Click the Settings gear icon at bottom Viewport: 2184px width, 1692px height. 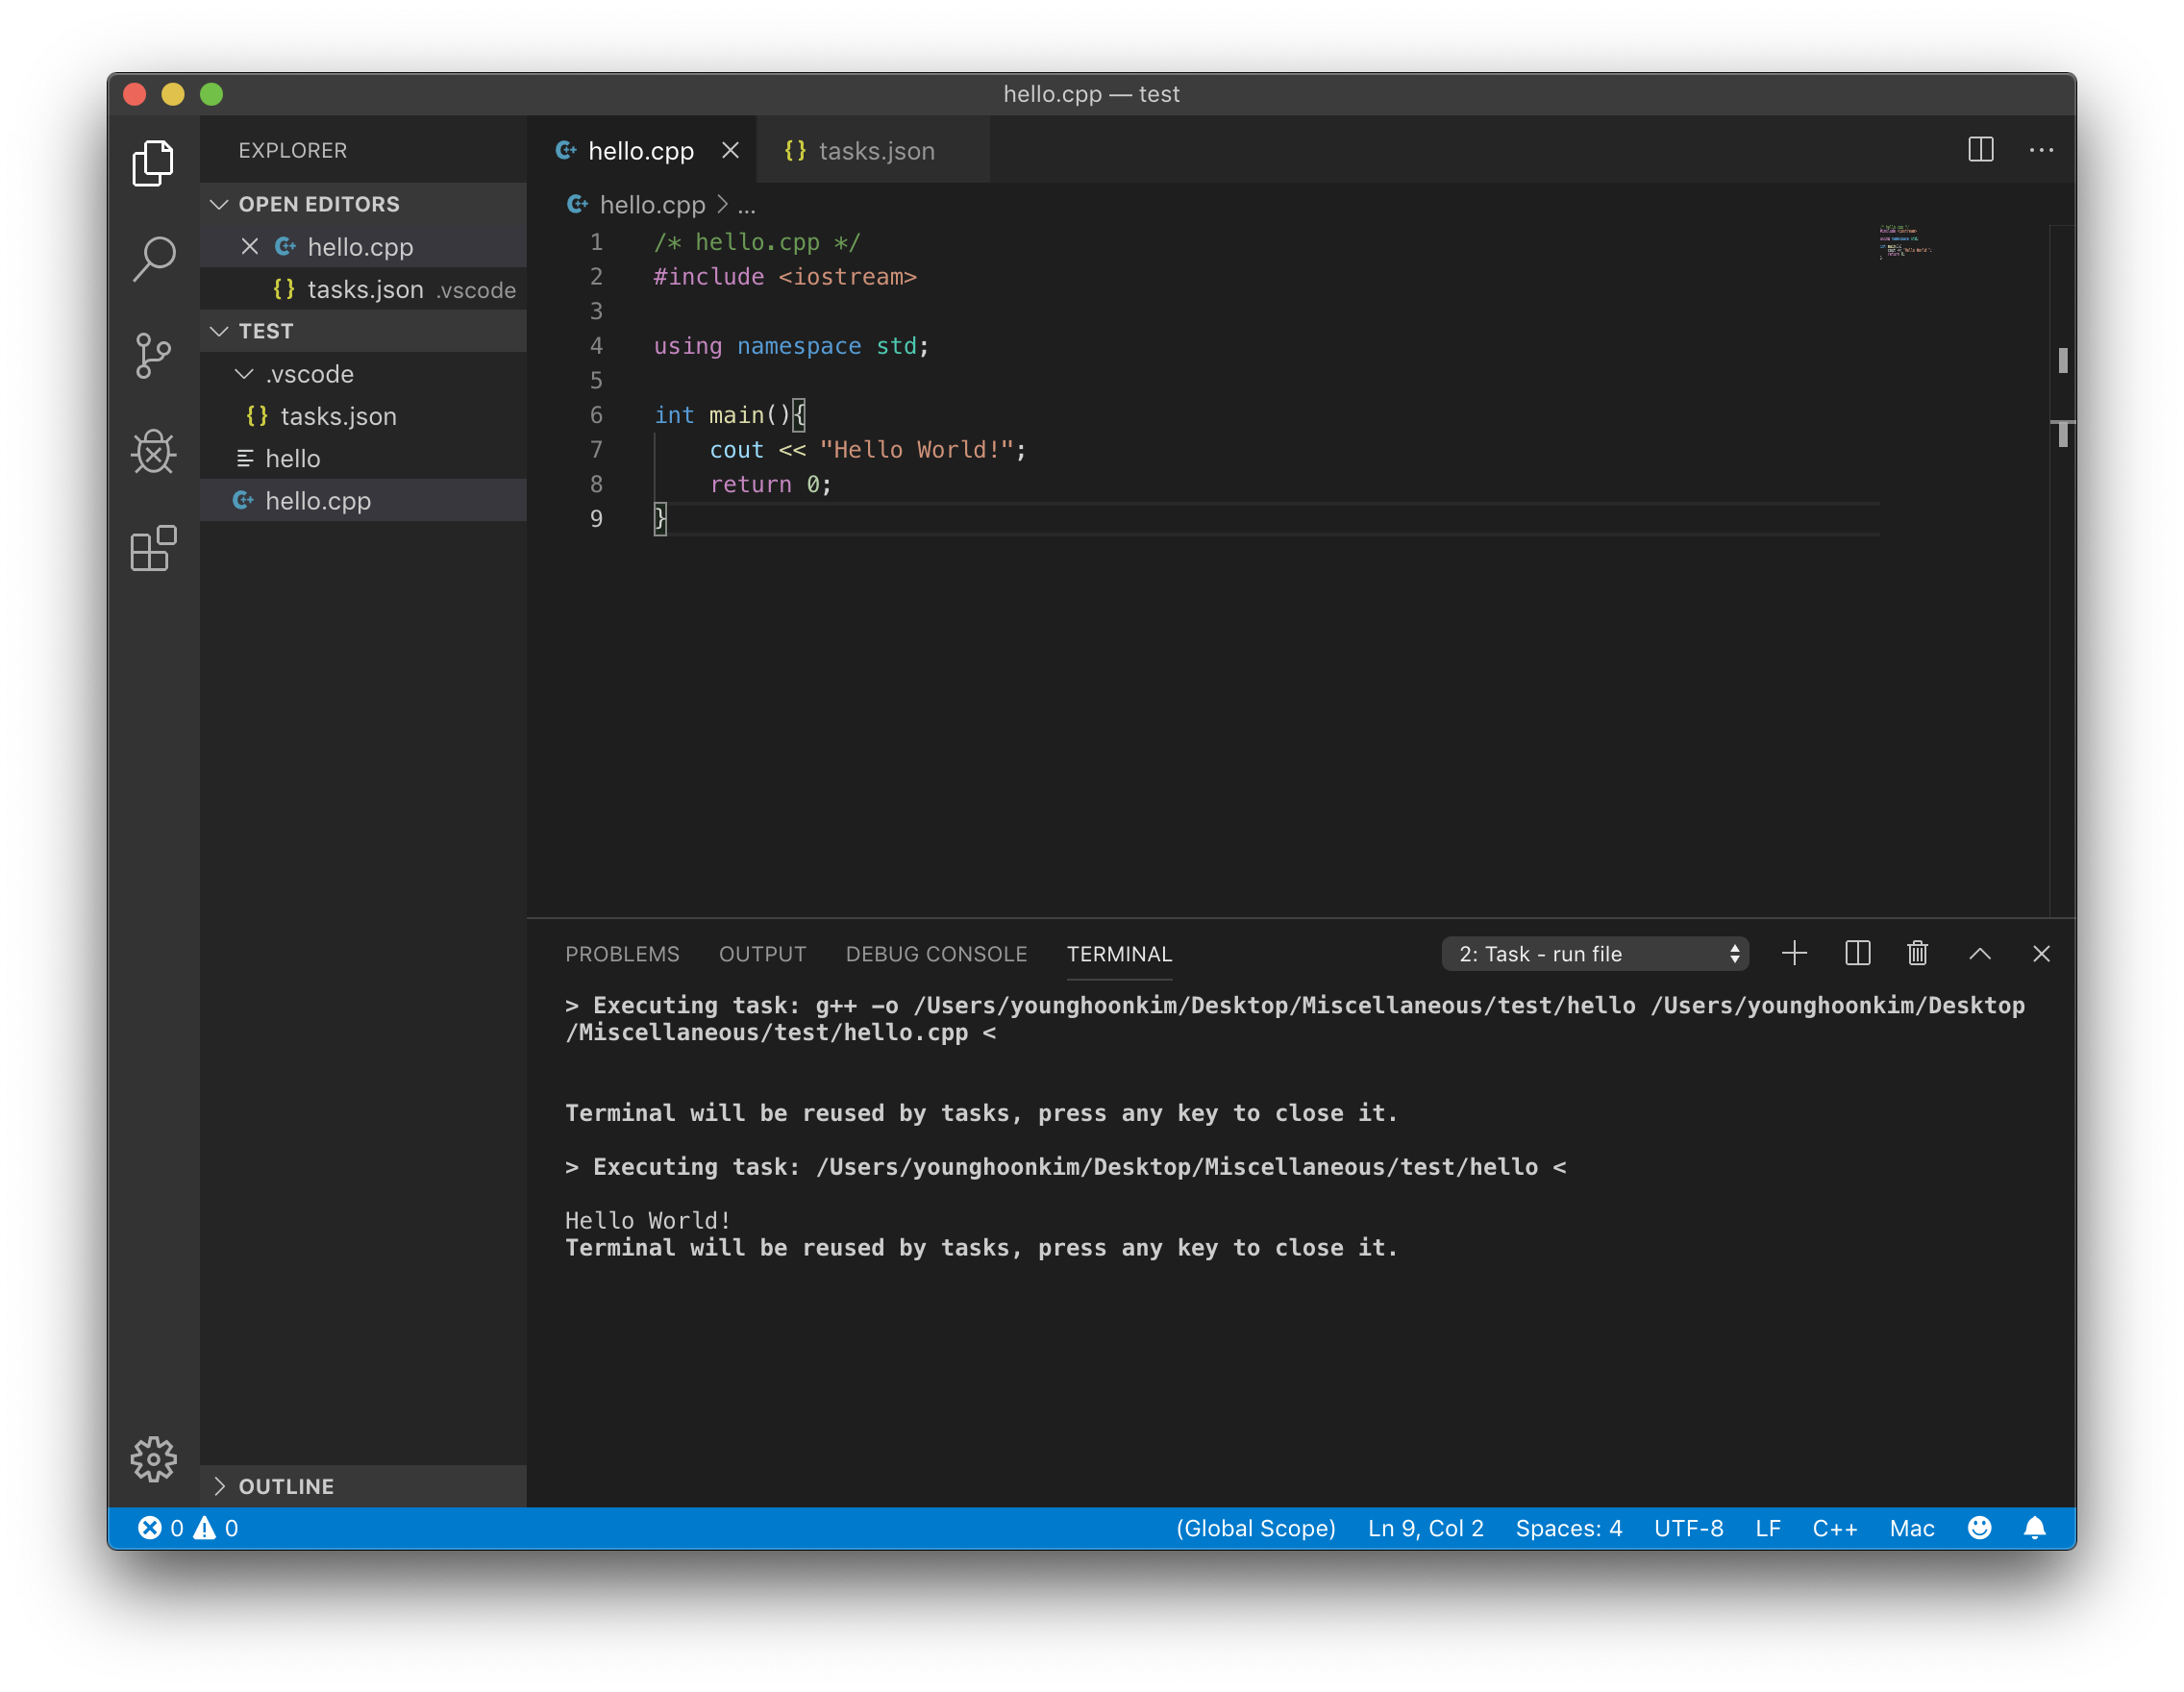click(153, 1456)
